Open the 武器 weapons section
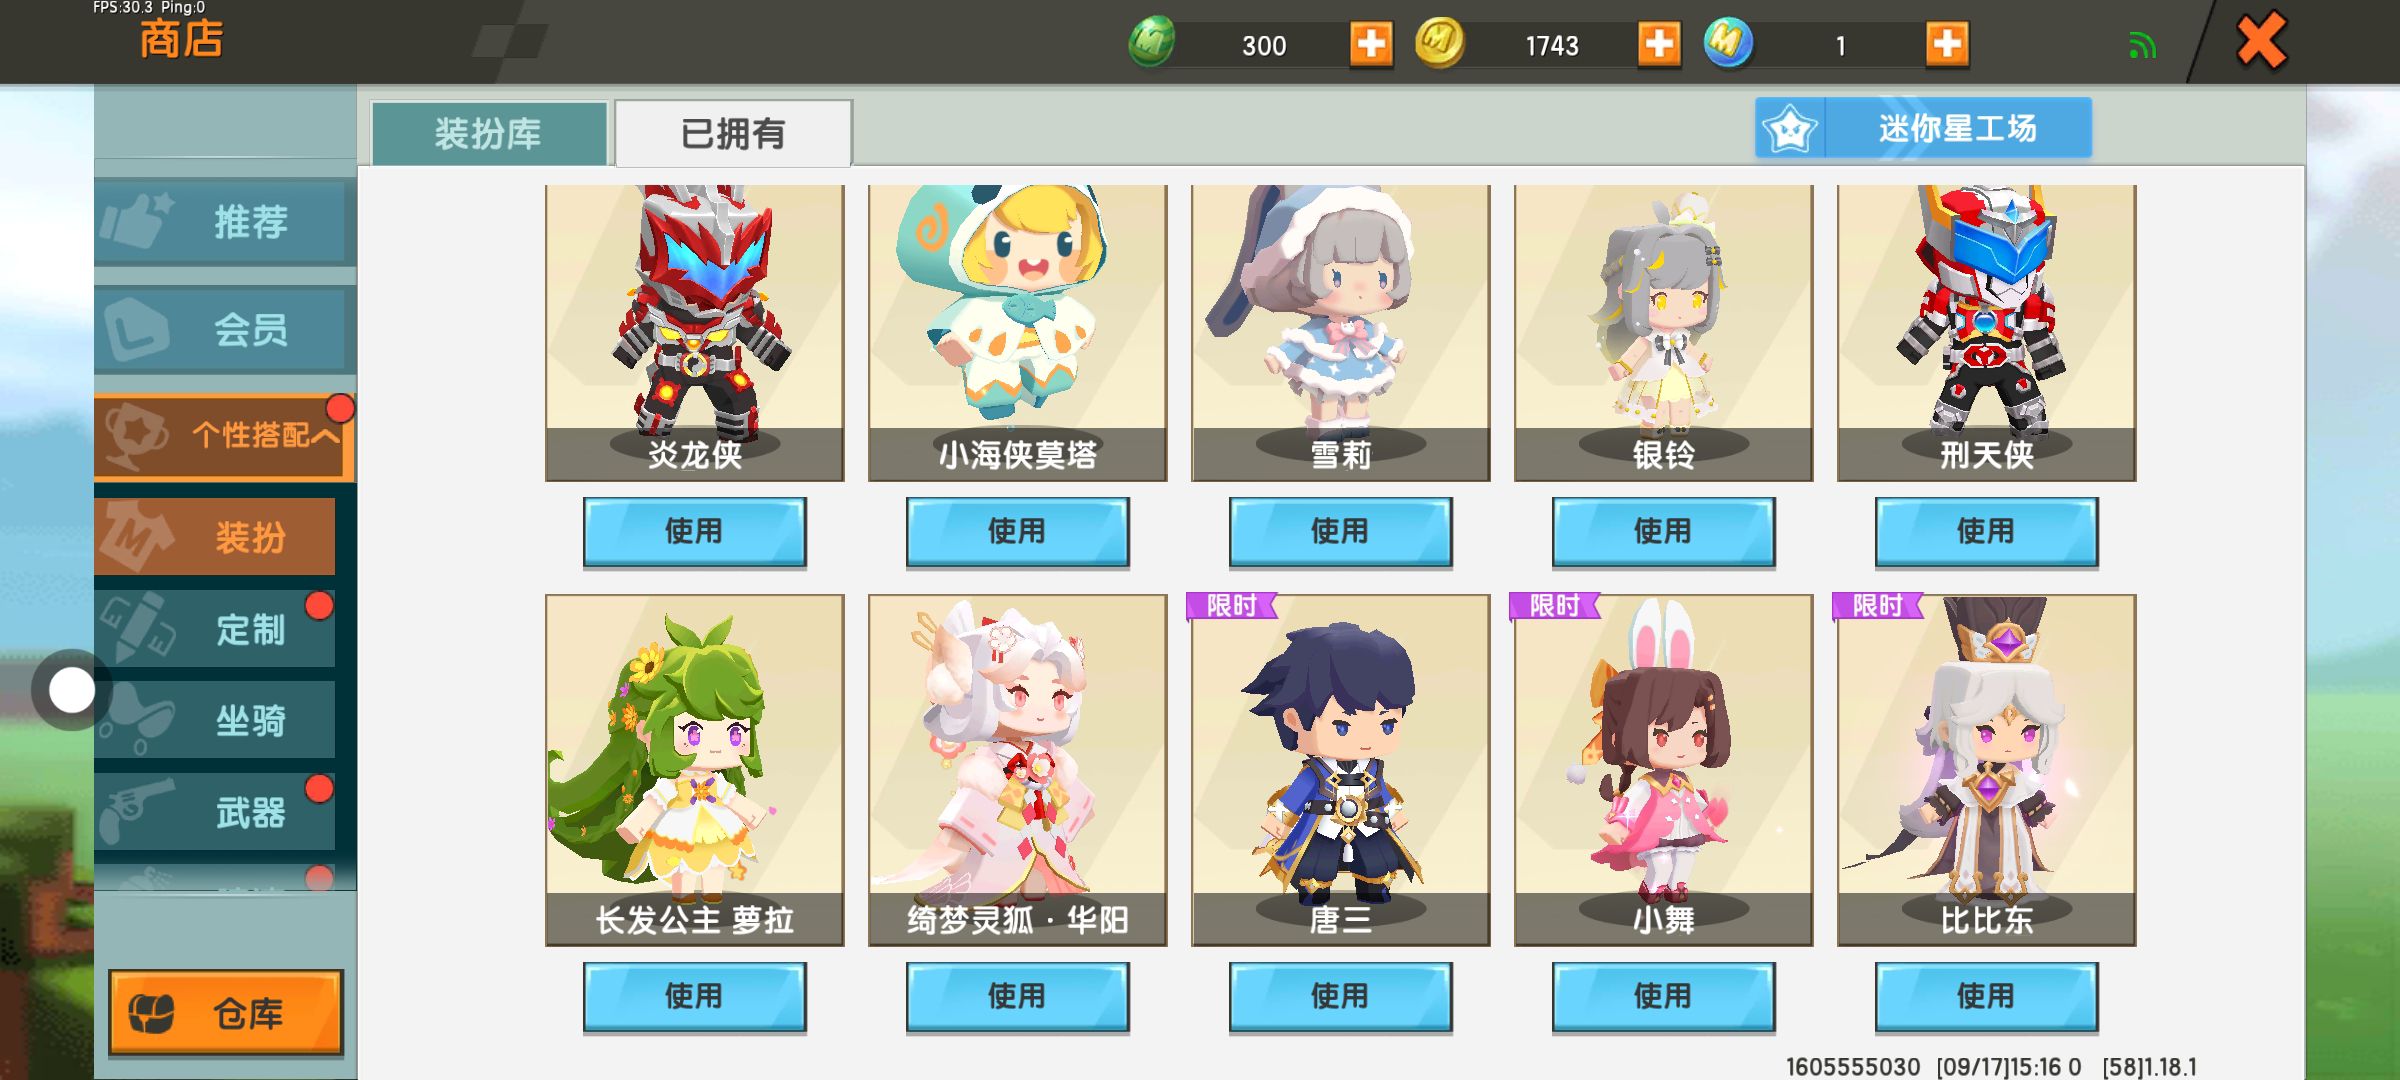The image size is (2400, 1080). pos(215,812)
